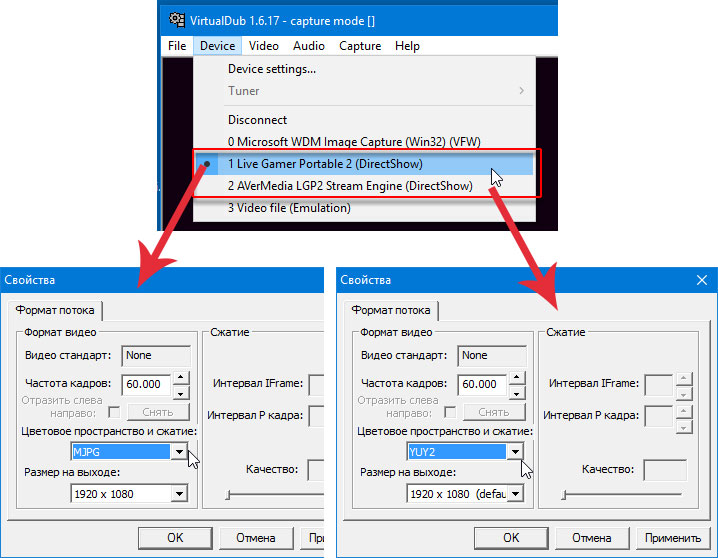
Task: Expand the Tuner submenu arrow
Action: (x=522, y=91)
